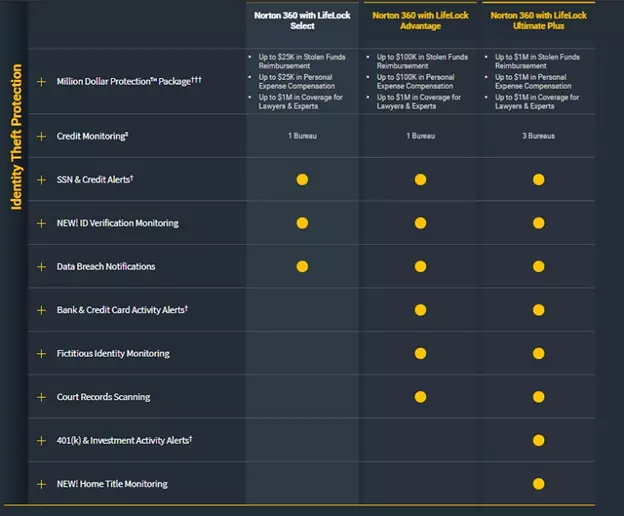Select the Norton 360 with LifeLock Advantage header
This screenshot has height=516, width=624.
[420, 21]
